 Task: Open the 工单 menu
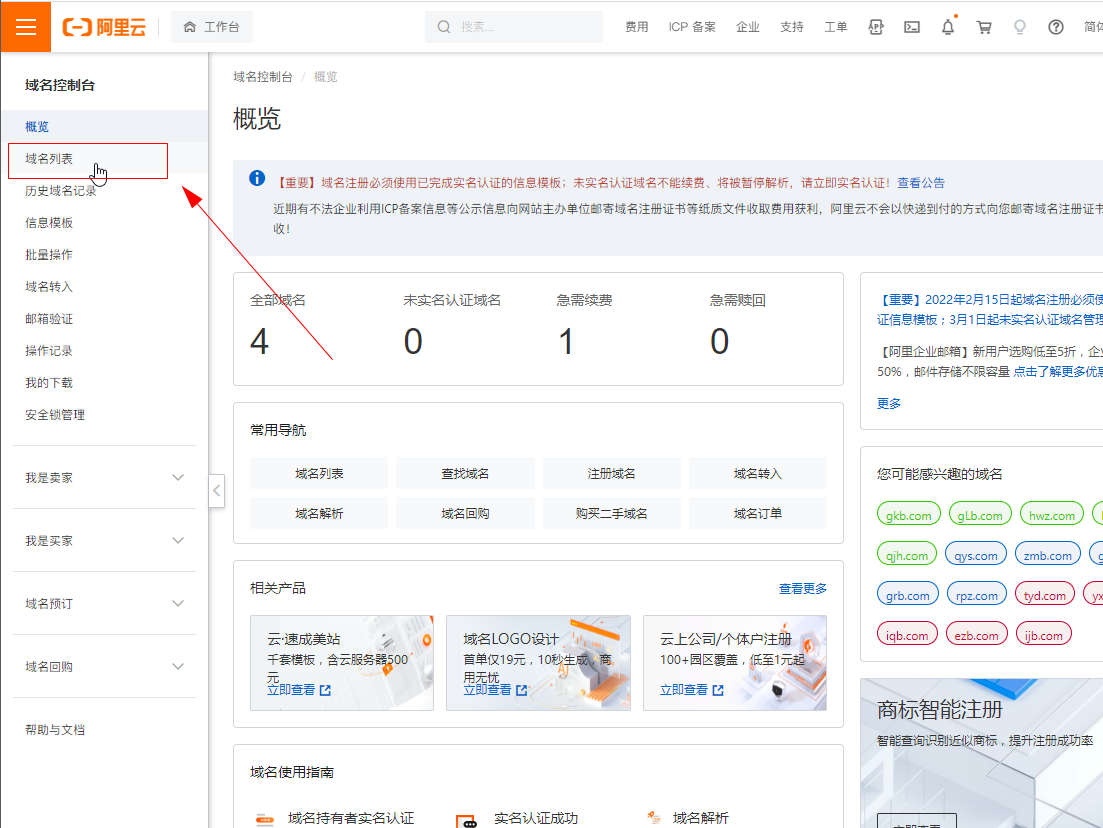point(836,27)
